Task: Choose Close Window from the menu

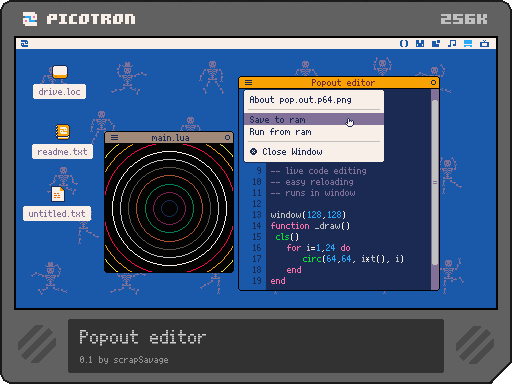Action: click(314, 152)
